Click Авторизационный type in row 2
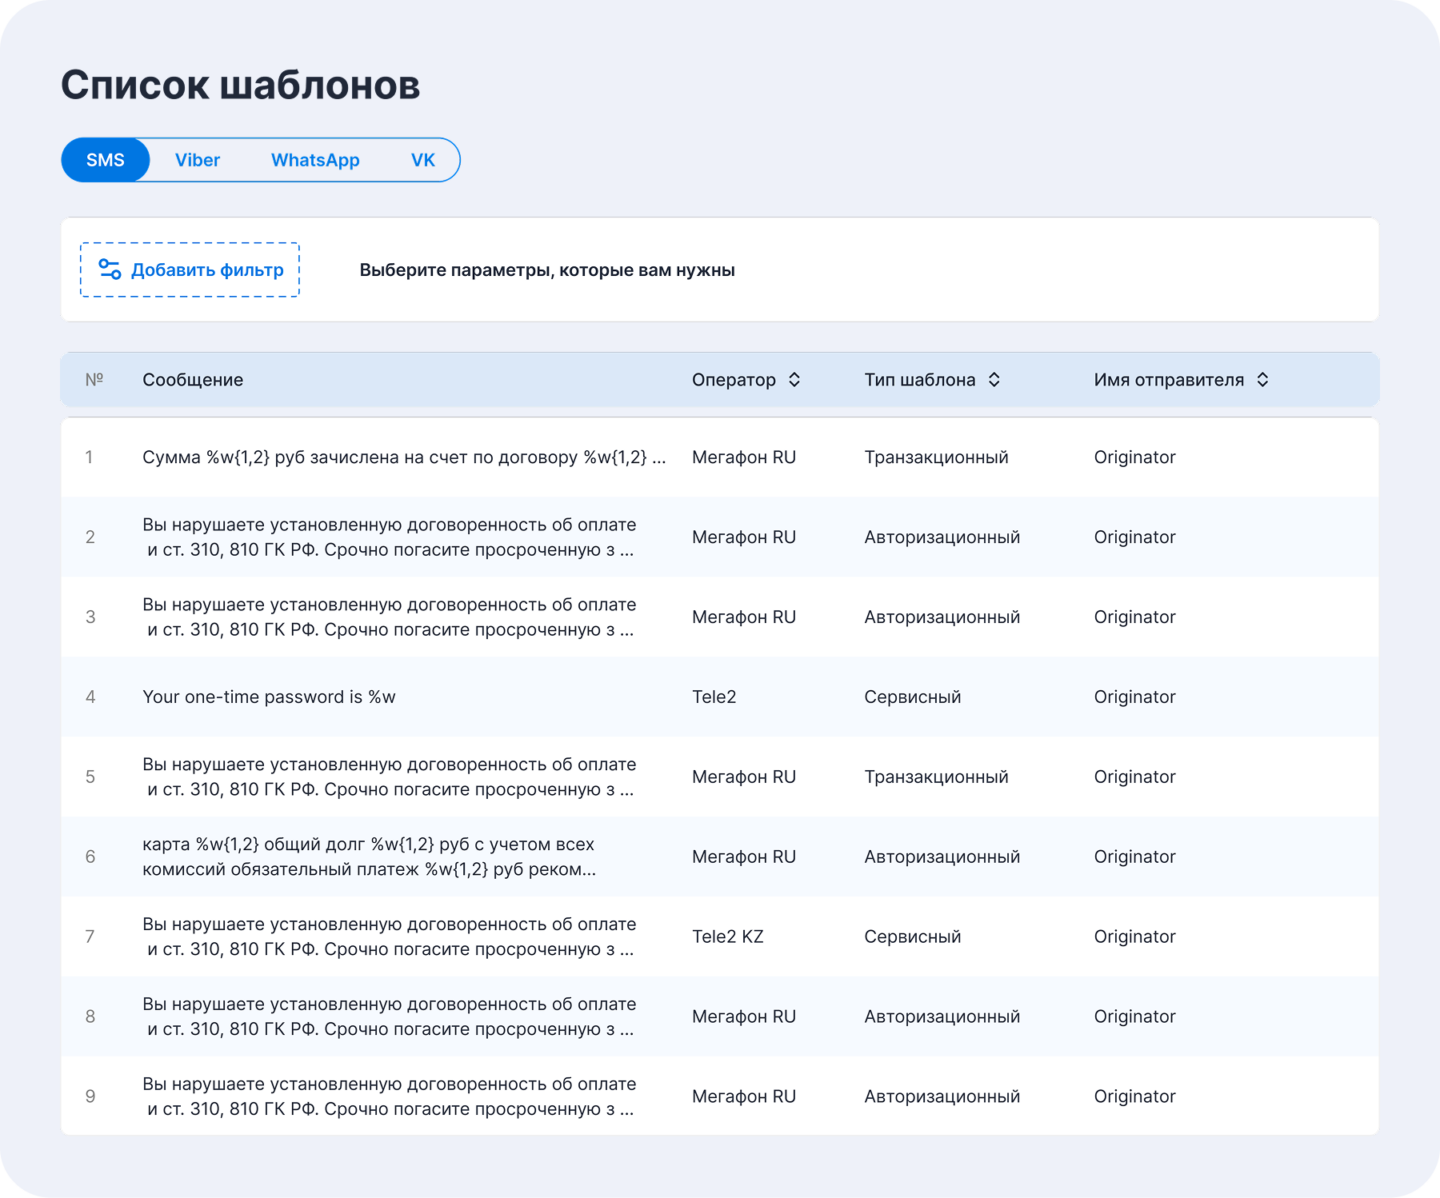1440x1198 pixels. point(942,537)
